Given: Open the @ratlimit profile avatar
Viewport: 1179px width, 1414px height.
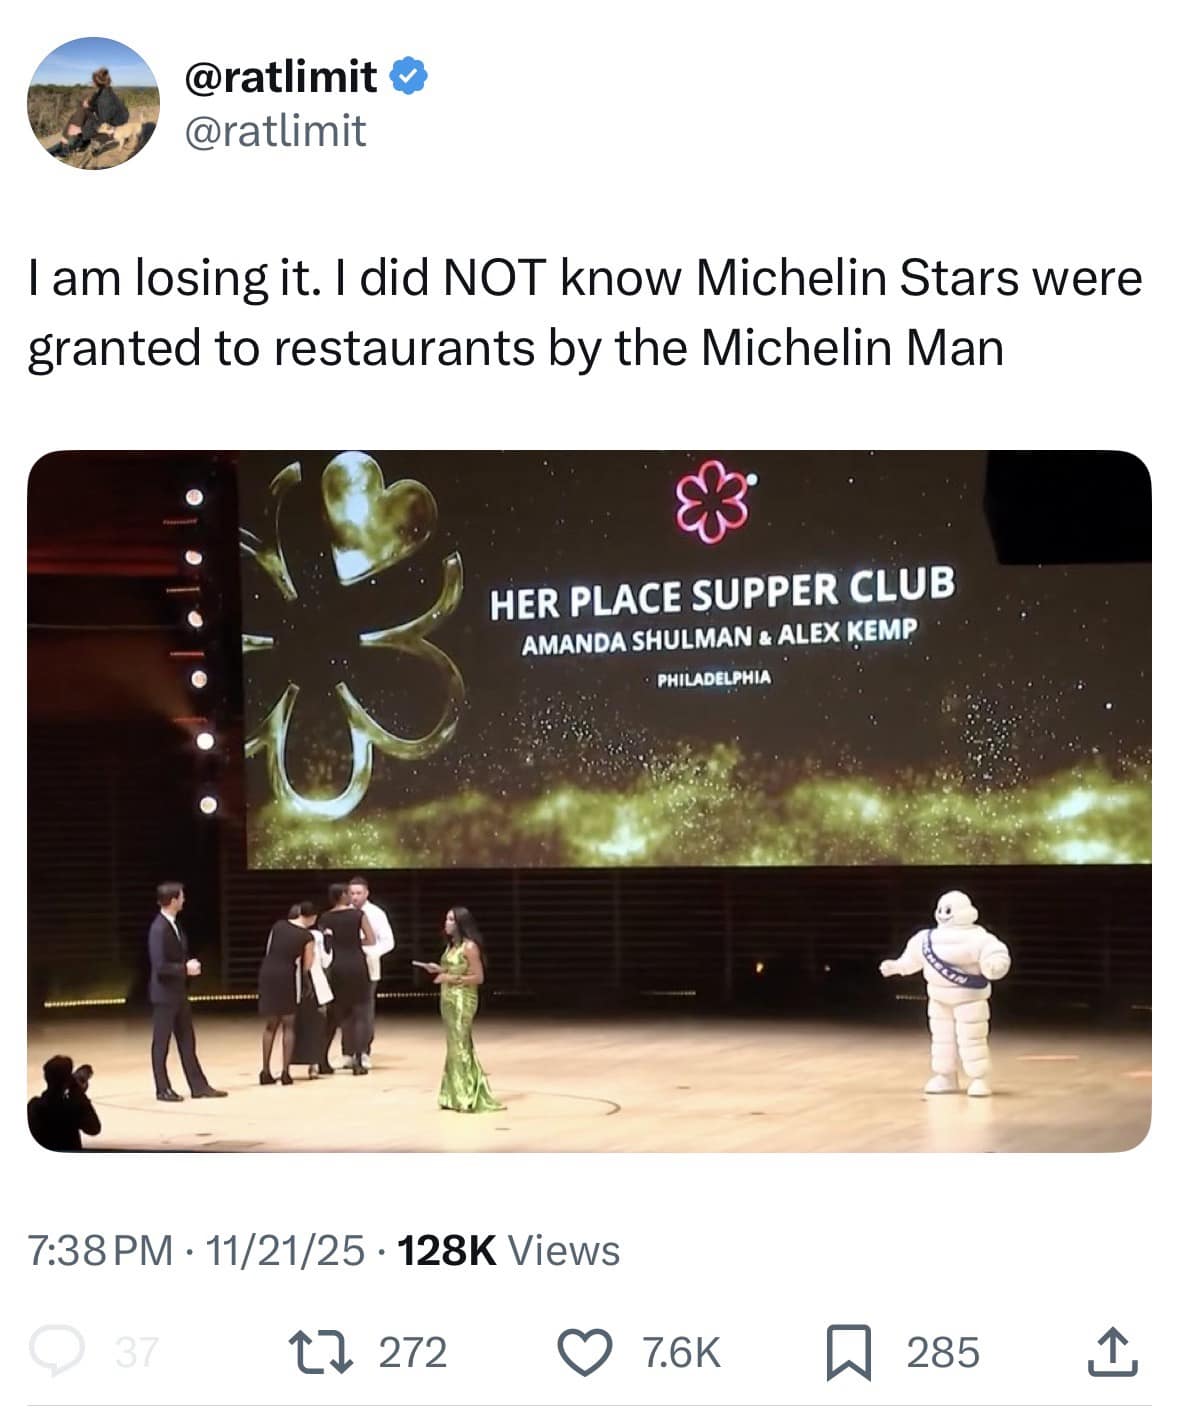Looking at the screenshot, I should click(x=93, y=103).
